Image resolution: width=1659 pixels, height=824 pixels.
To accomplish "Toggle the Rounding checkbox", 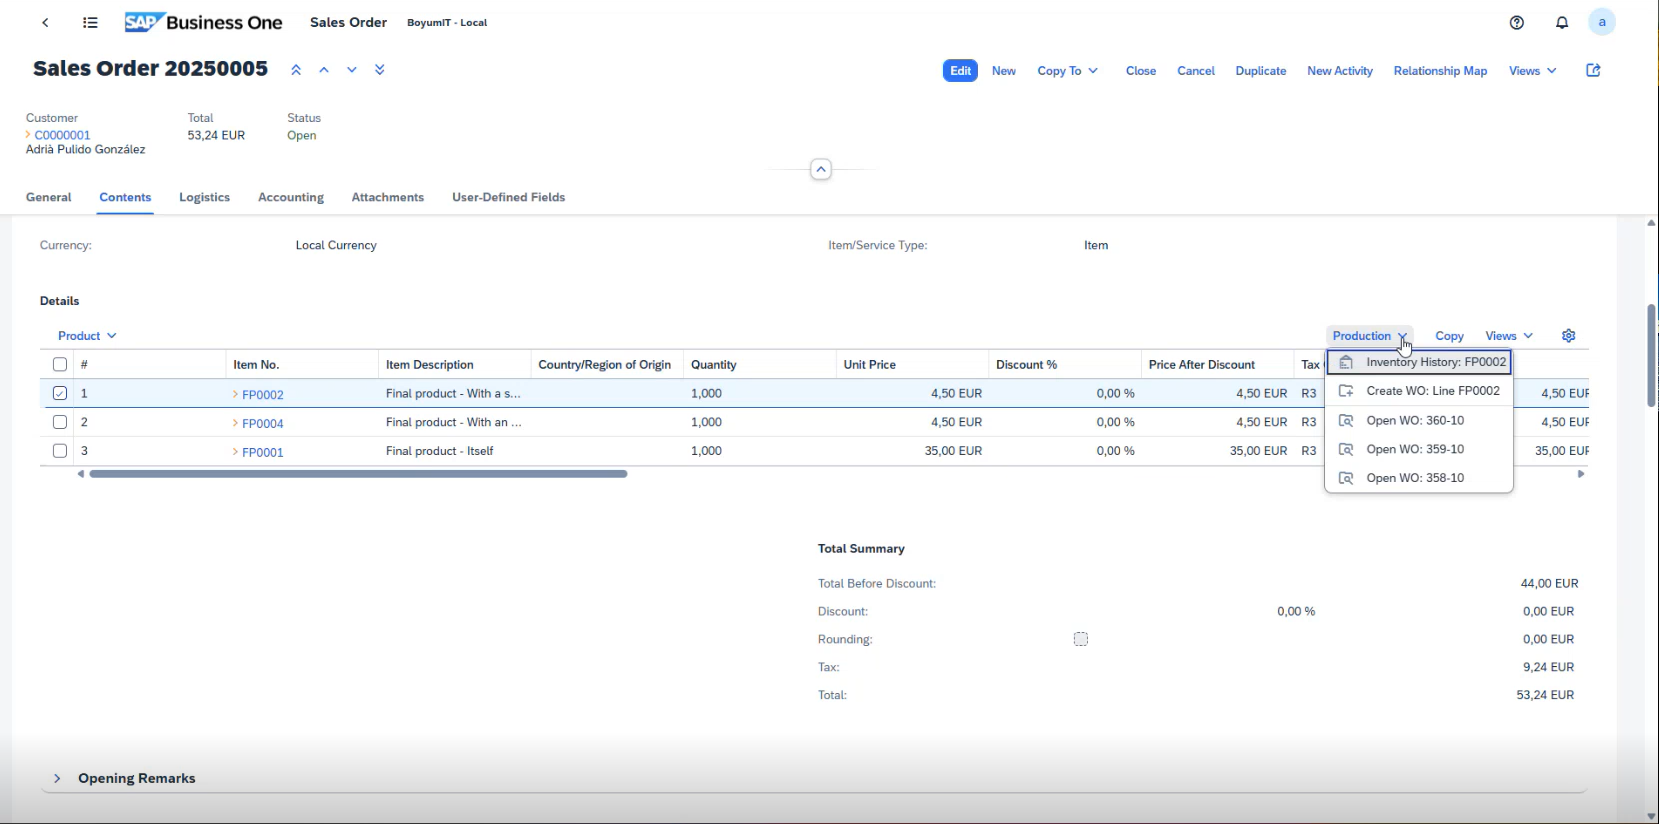I will pyautogui.click(x=1081, y=639).
